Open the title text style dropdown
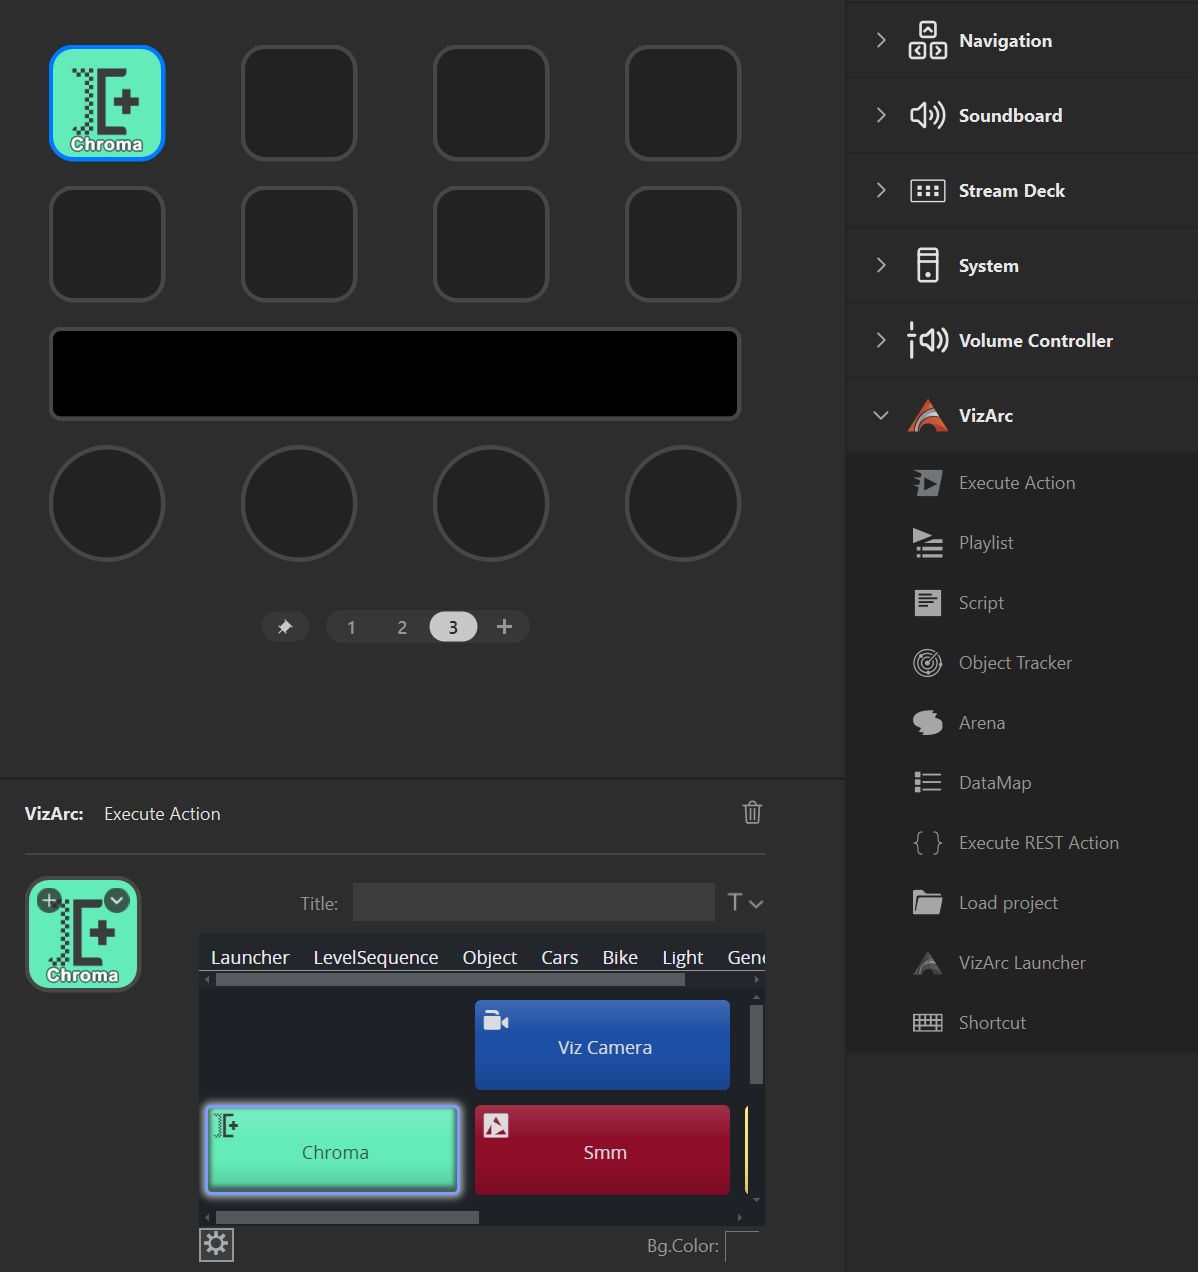1198x1272 pixels. 745,903
